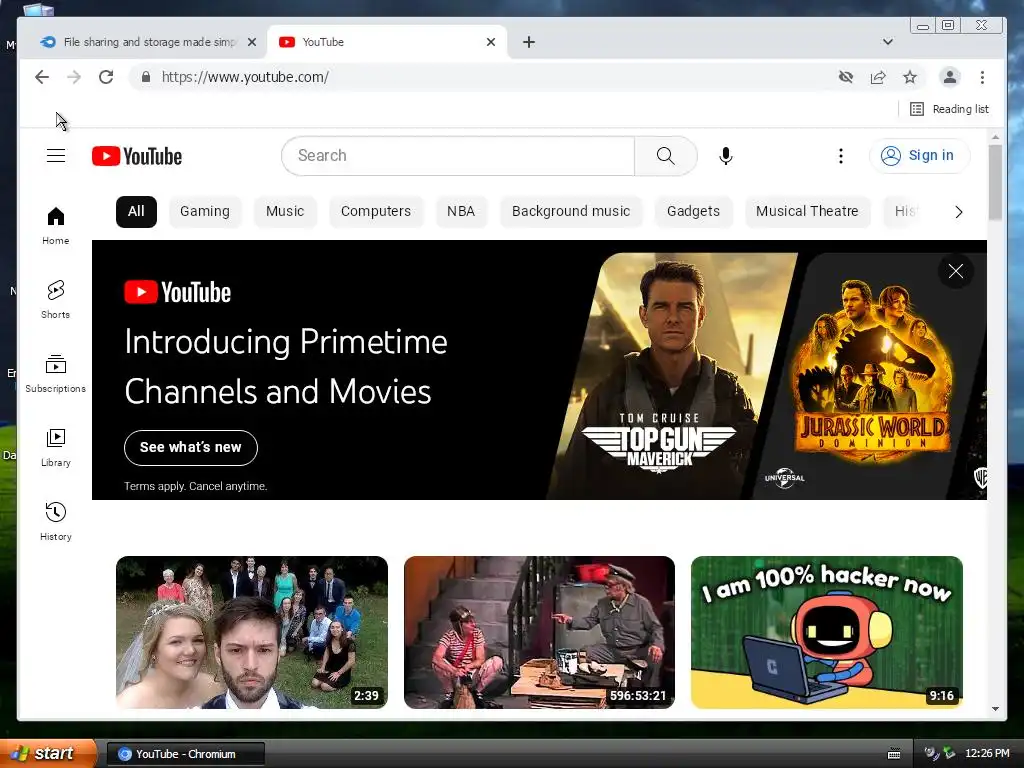Open Library in the sidebar
Viewport: 1024px width, 768px height.
point(56,448)
